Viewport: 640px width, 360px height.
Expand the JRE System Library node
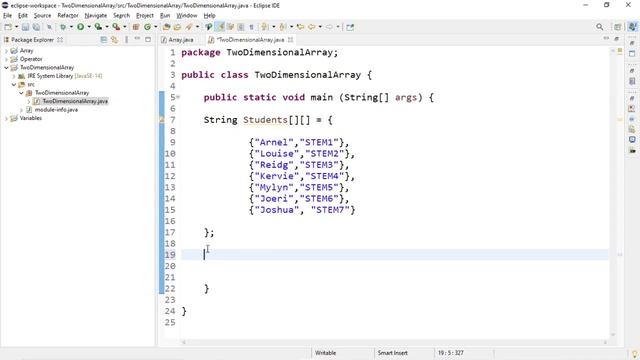pyautogui.click(x=14, y=76)
